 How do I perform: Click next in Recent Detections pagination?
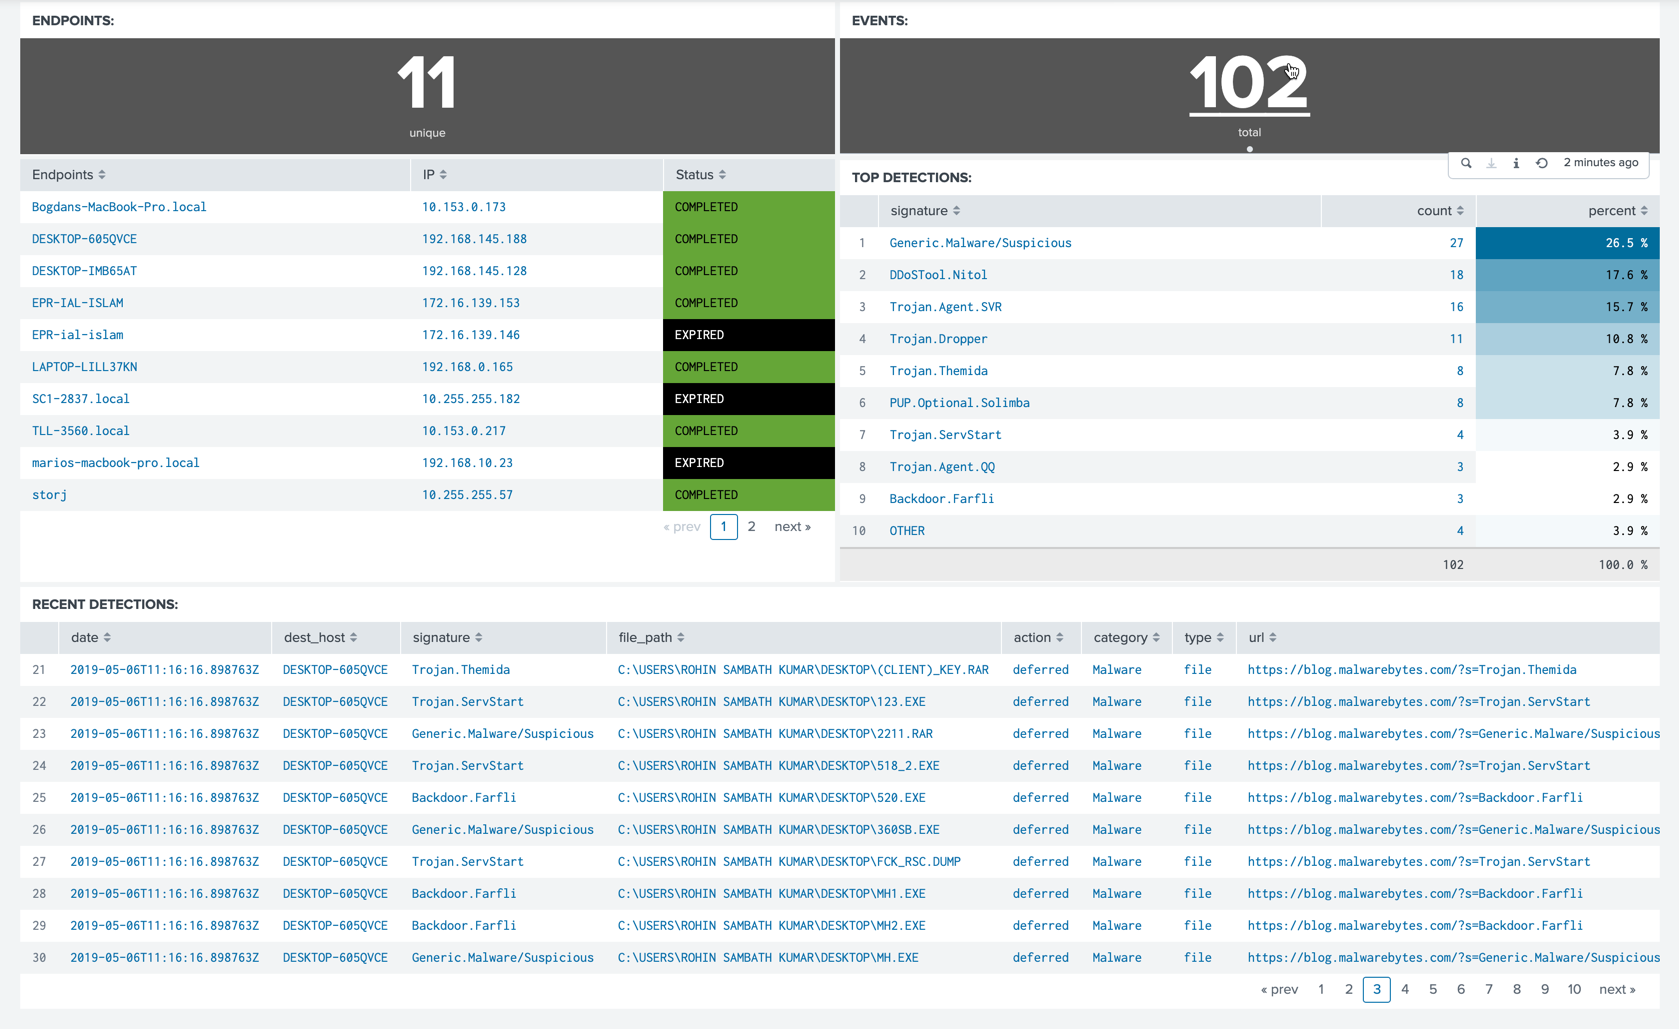click(1617, 990)
